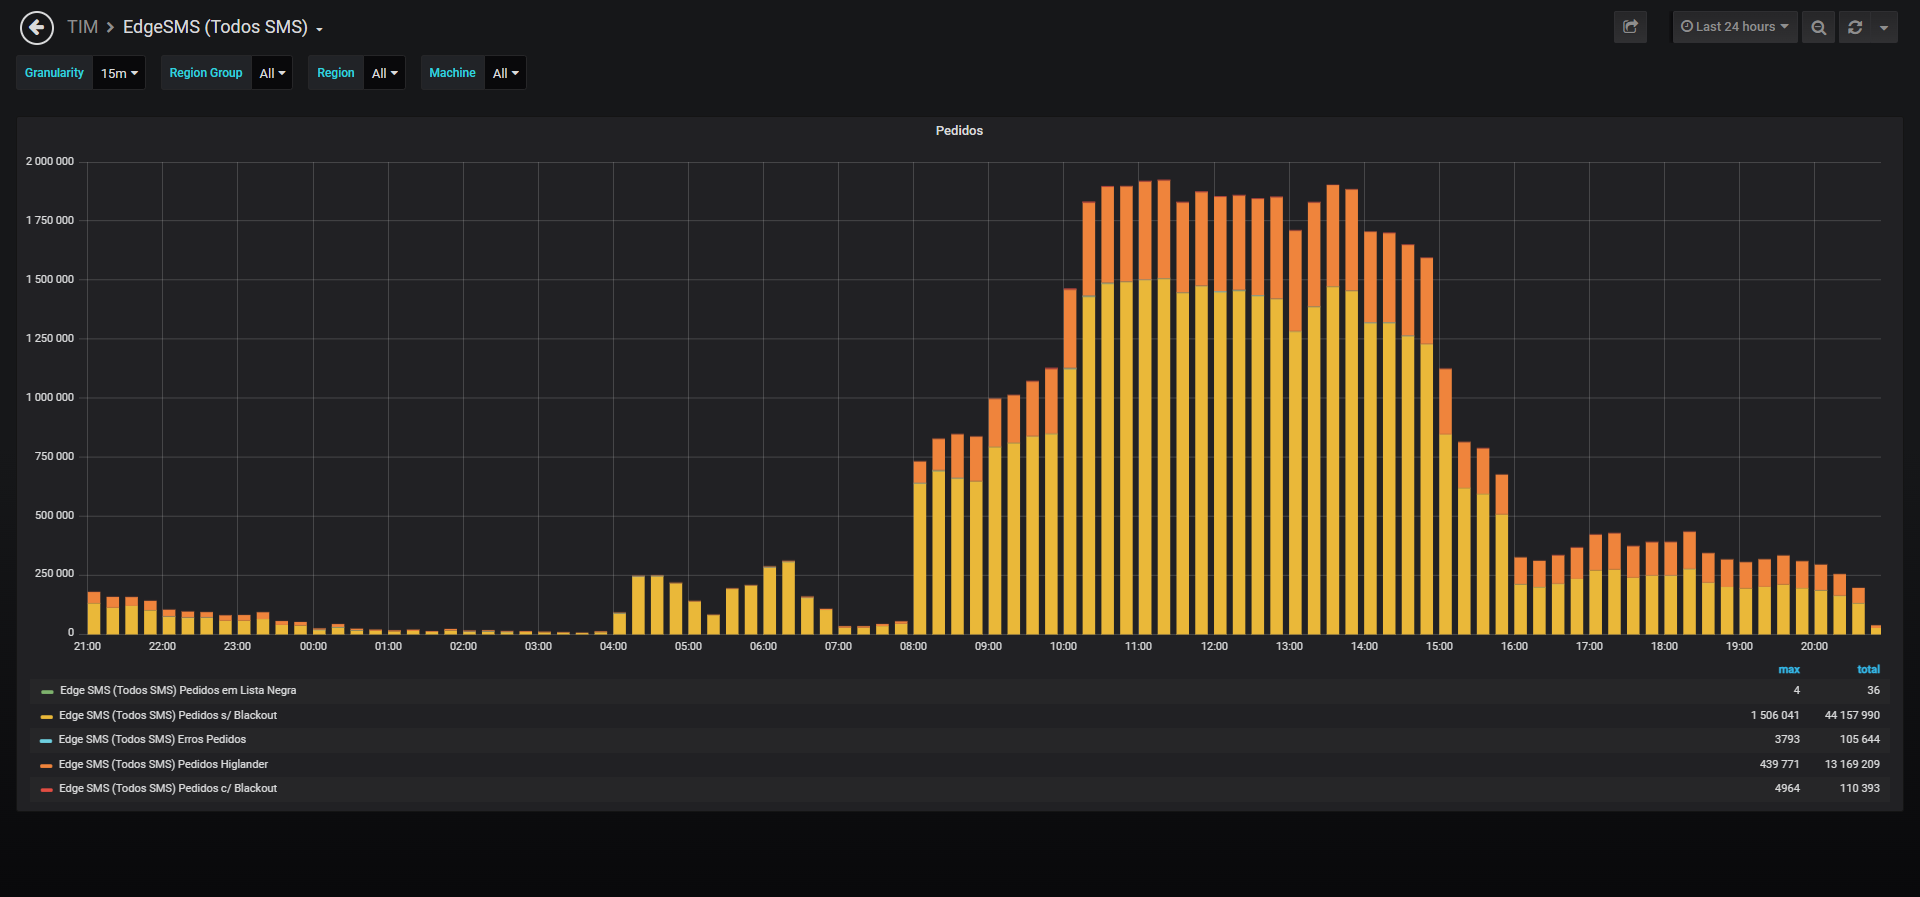Click the c/ Blackout max value 4964
Screen dimensions: 1920x897
(1787, 788)
